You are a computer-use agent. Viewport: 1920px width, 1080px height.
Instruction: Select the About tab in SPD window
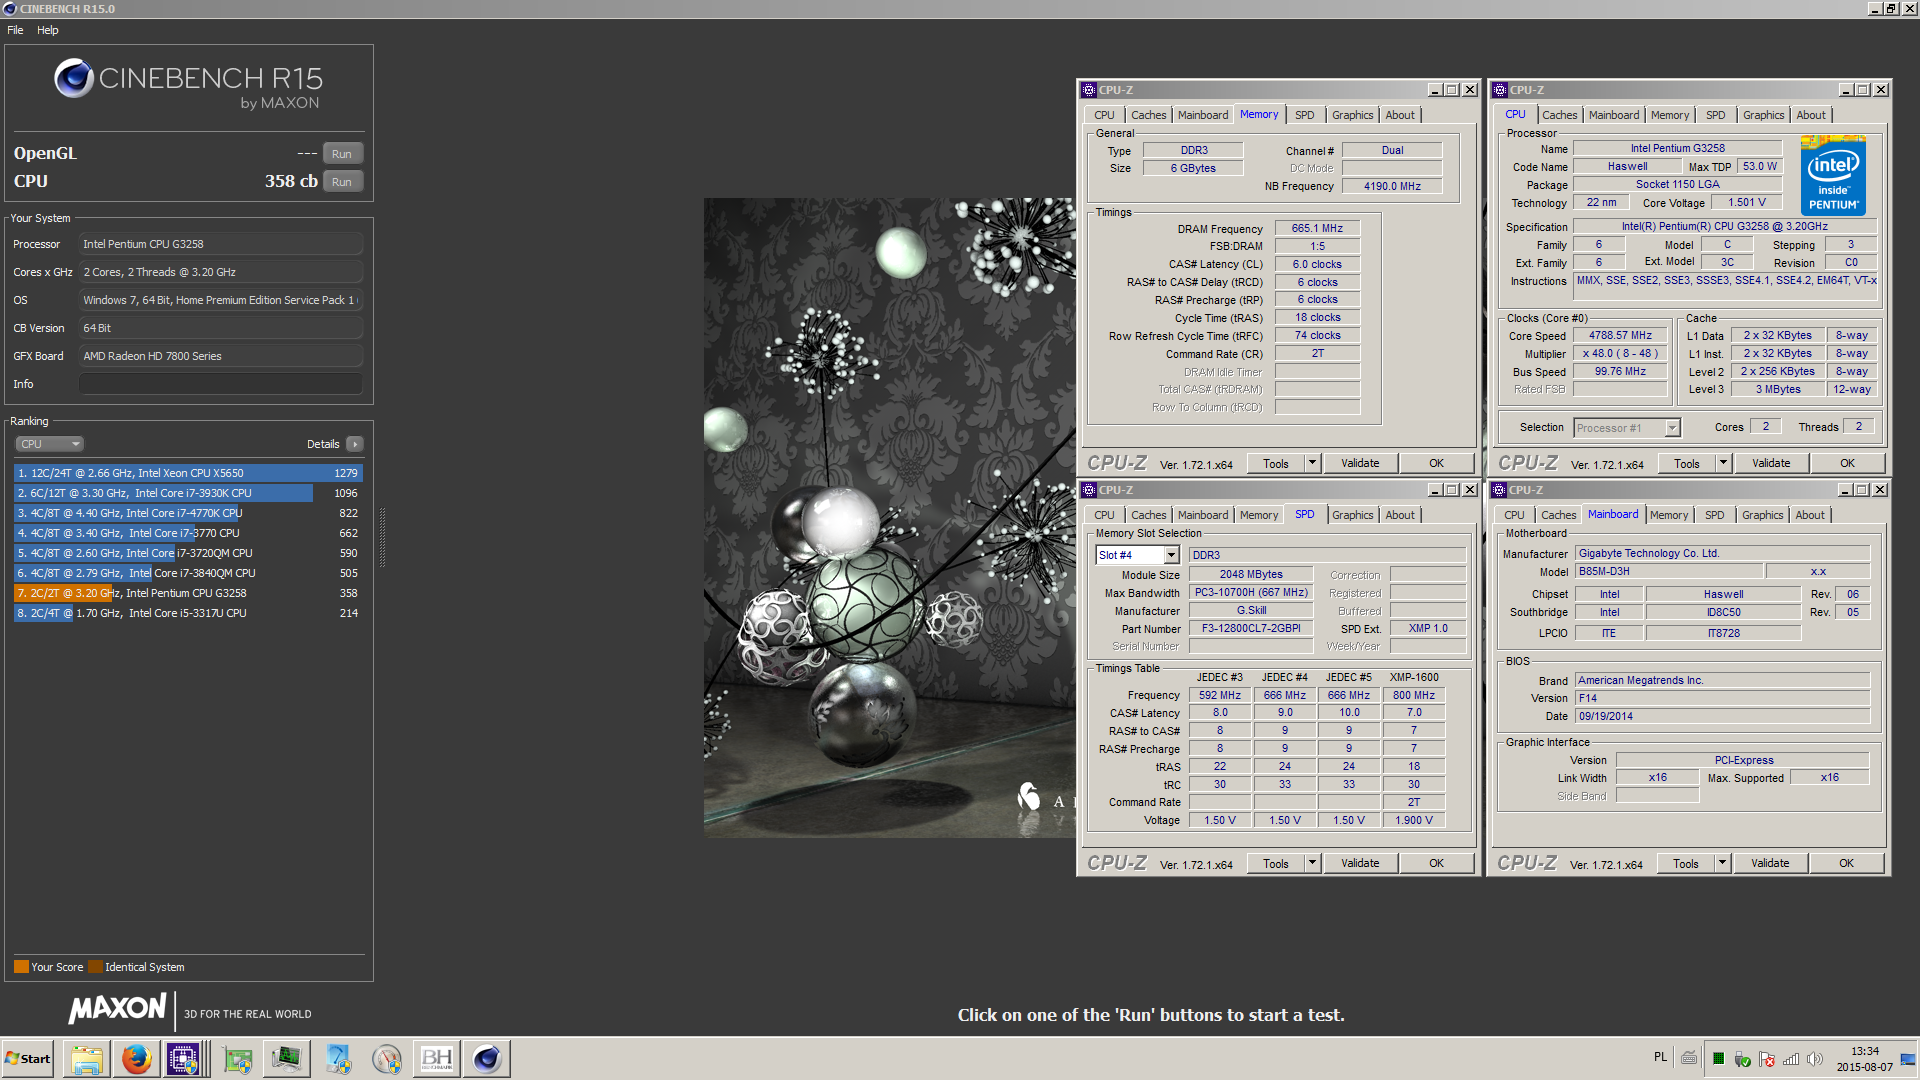(1400, 515)
